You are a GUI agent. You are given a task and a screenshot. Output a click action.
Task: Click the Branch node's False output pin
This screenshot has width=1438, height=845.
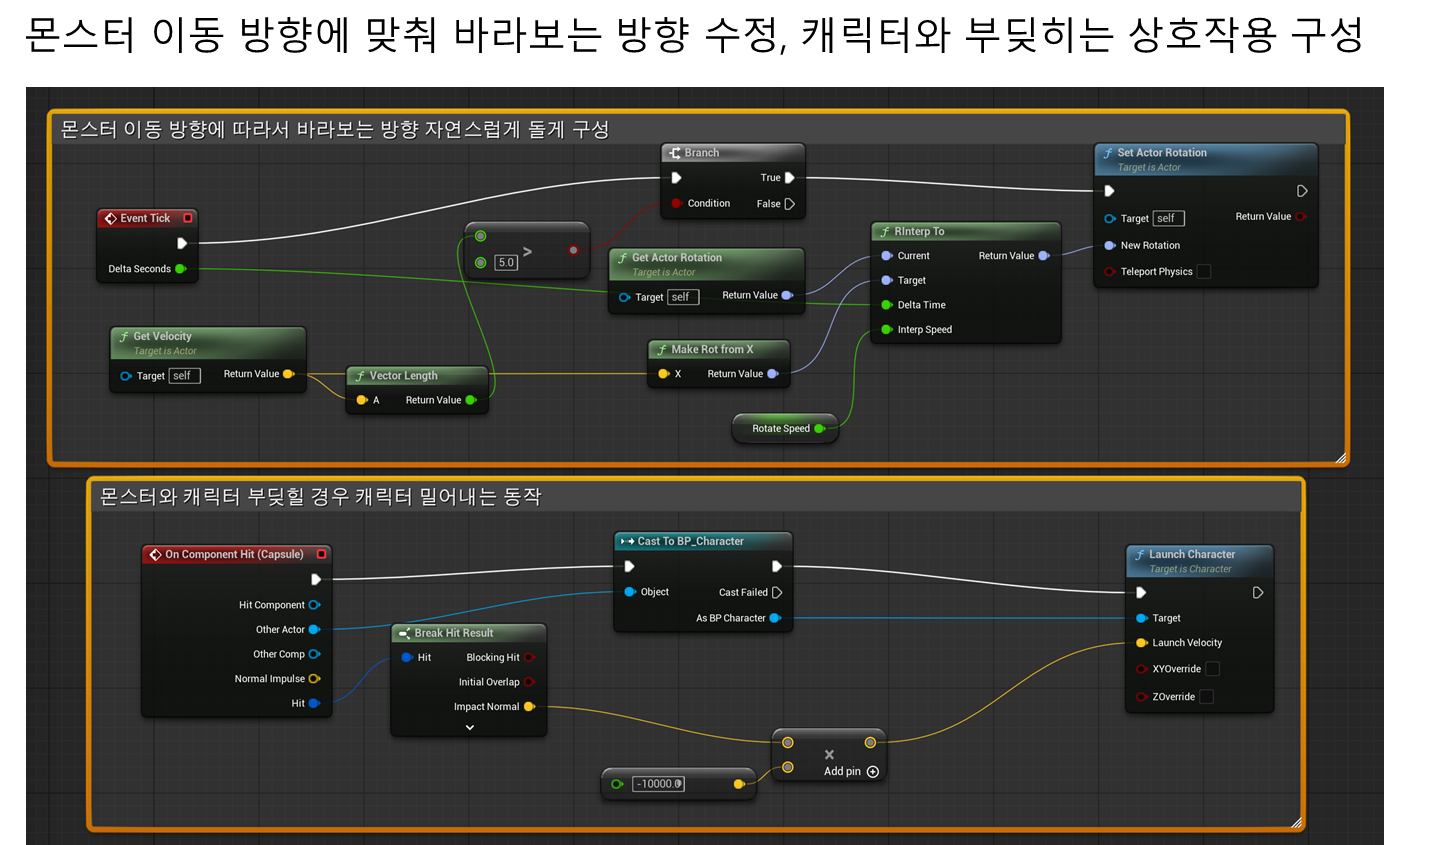tap(789, 204)
